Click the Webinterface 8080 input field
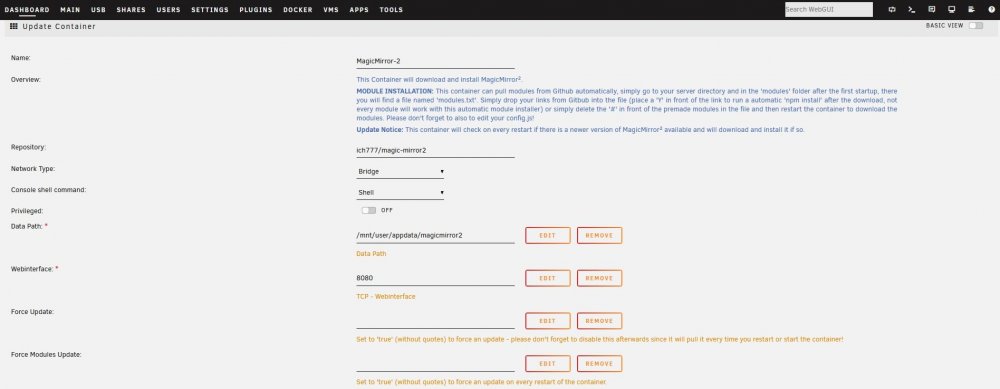Screen dimensions: 1000x389 coord(435,278)
